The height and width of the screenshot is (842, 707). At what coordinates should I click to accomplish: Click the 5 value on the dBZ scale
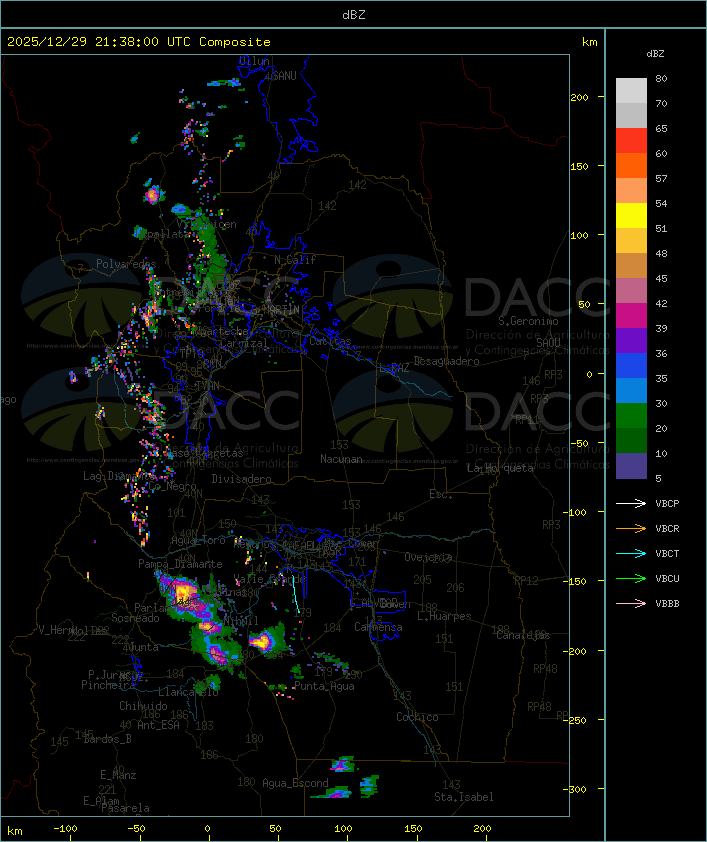pyautogui.click(x=658, y=478)
